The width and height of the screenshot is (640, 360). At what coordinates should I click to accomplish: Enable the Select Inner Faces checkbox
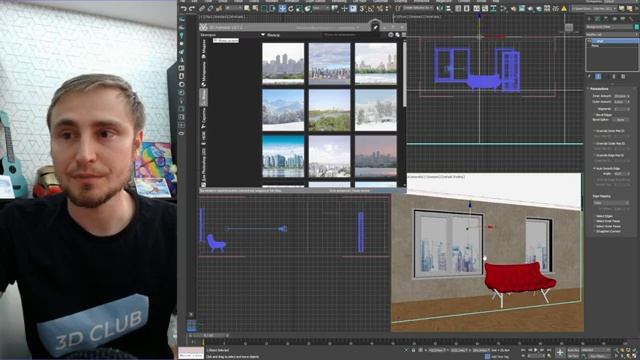point(594,221)
